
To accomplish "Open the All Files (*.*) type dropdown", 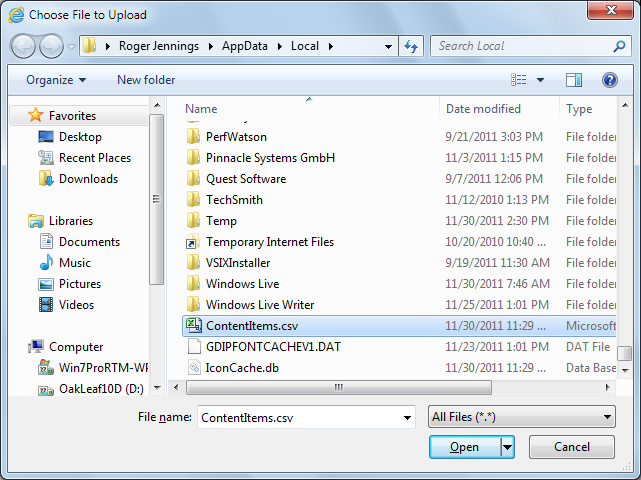I will tap(522, 417).
